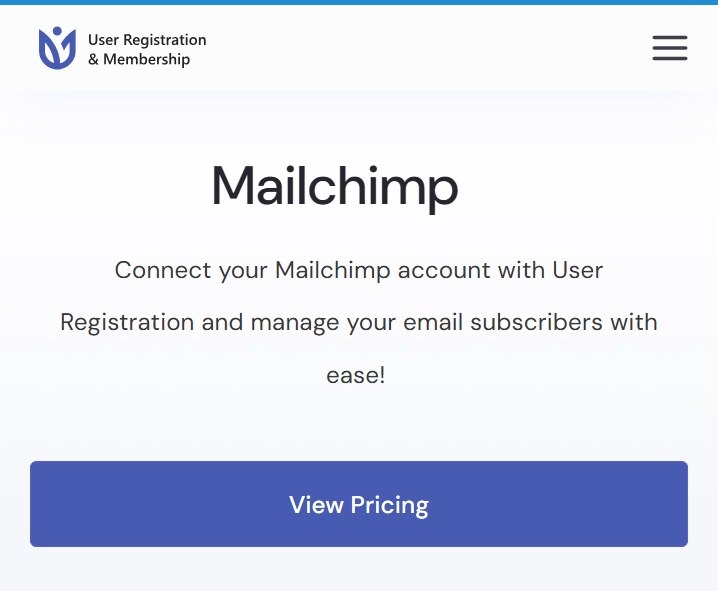Click the word 'ease!' in description
This screenshot has width=718, height=591.
point(356,375)
